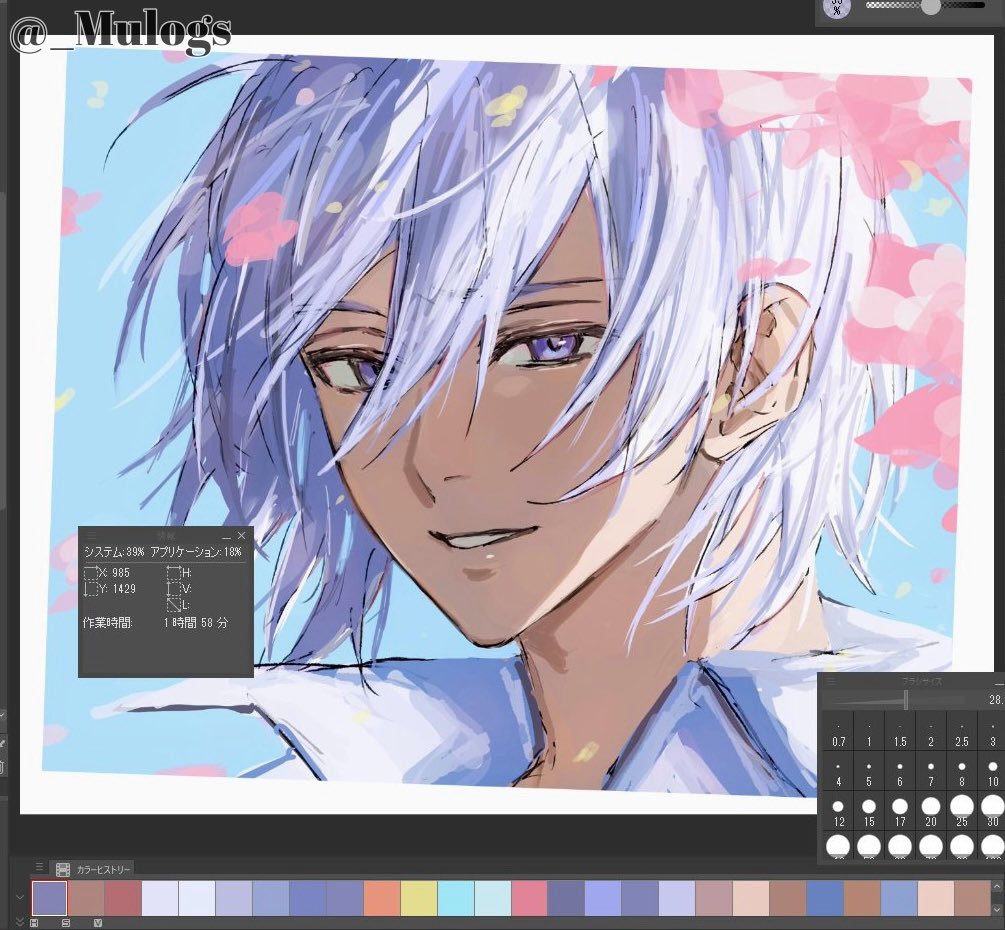Image resolution: width=1005 pixels, height=930 pixels.
Task: Select the 5 brush size preset
Action: [x=868, y=772]
